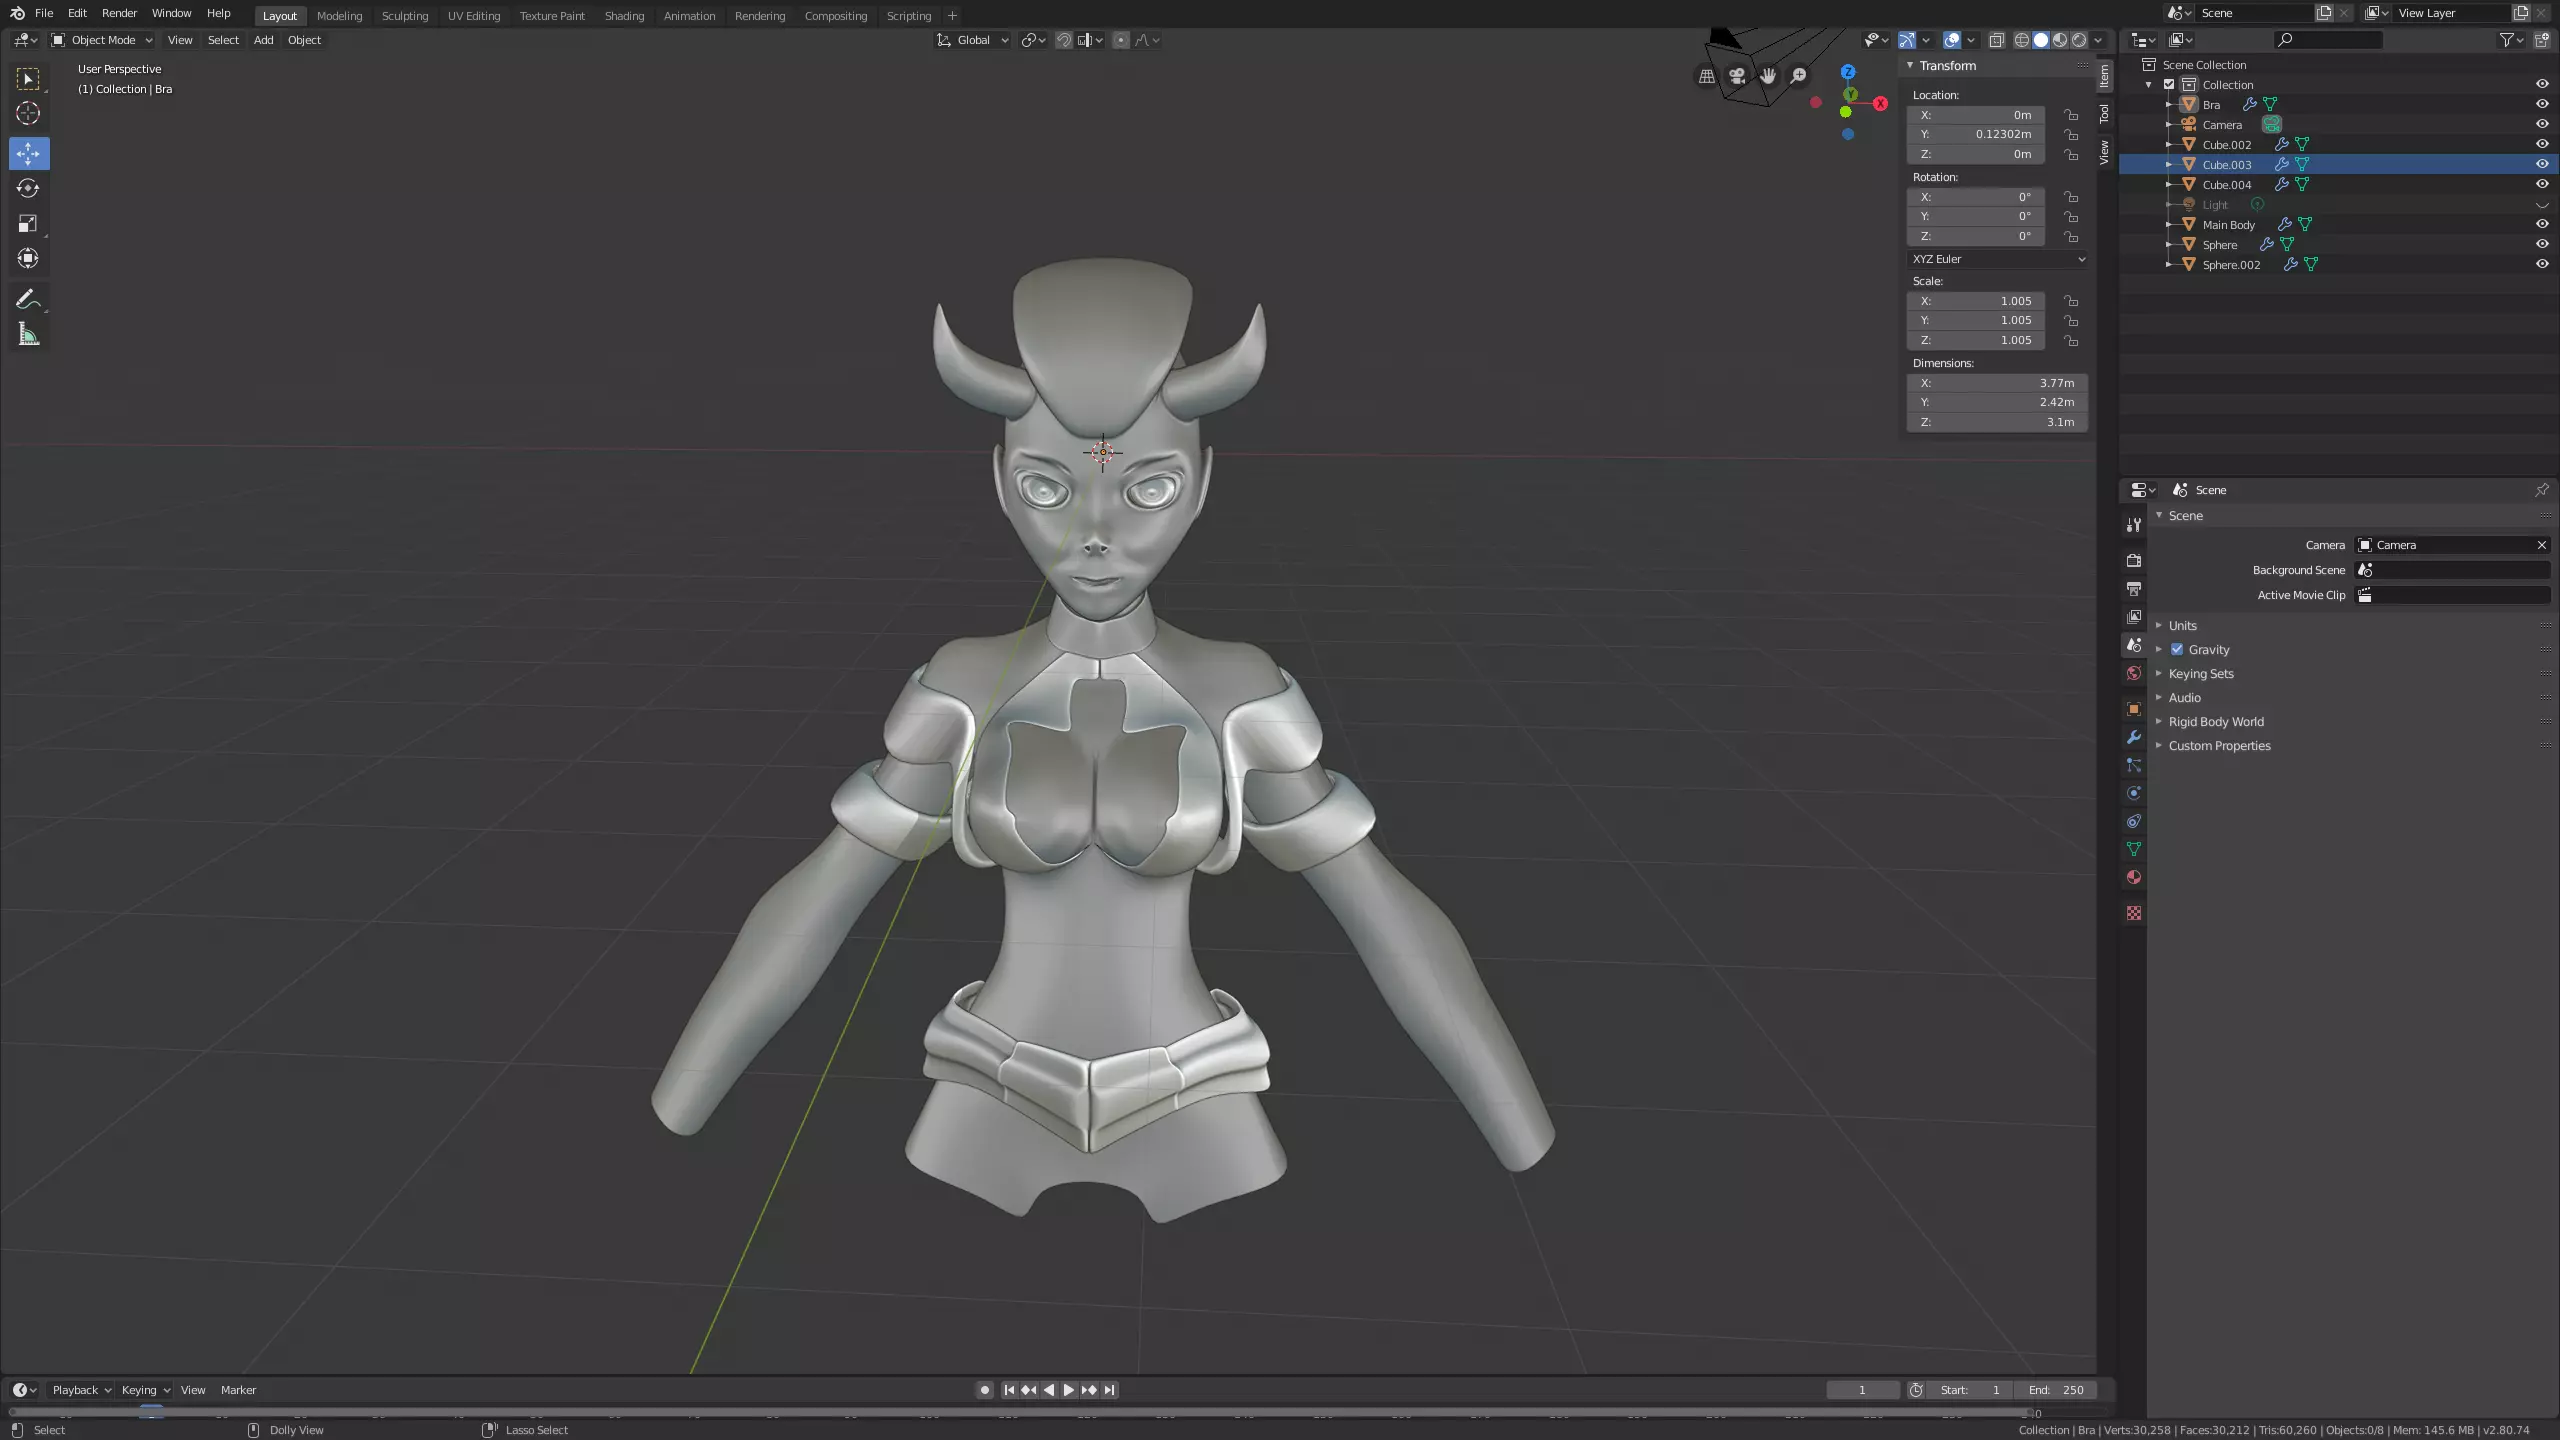Image resolution: width=2560 pixels, height=1440 pixels.
Task: Open the Playback dropdown in timeline
Action: click(x=81, y=1390)
